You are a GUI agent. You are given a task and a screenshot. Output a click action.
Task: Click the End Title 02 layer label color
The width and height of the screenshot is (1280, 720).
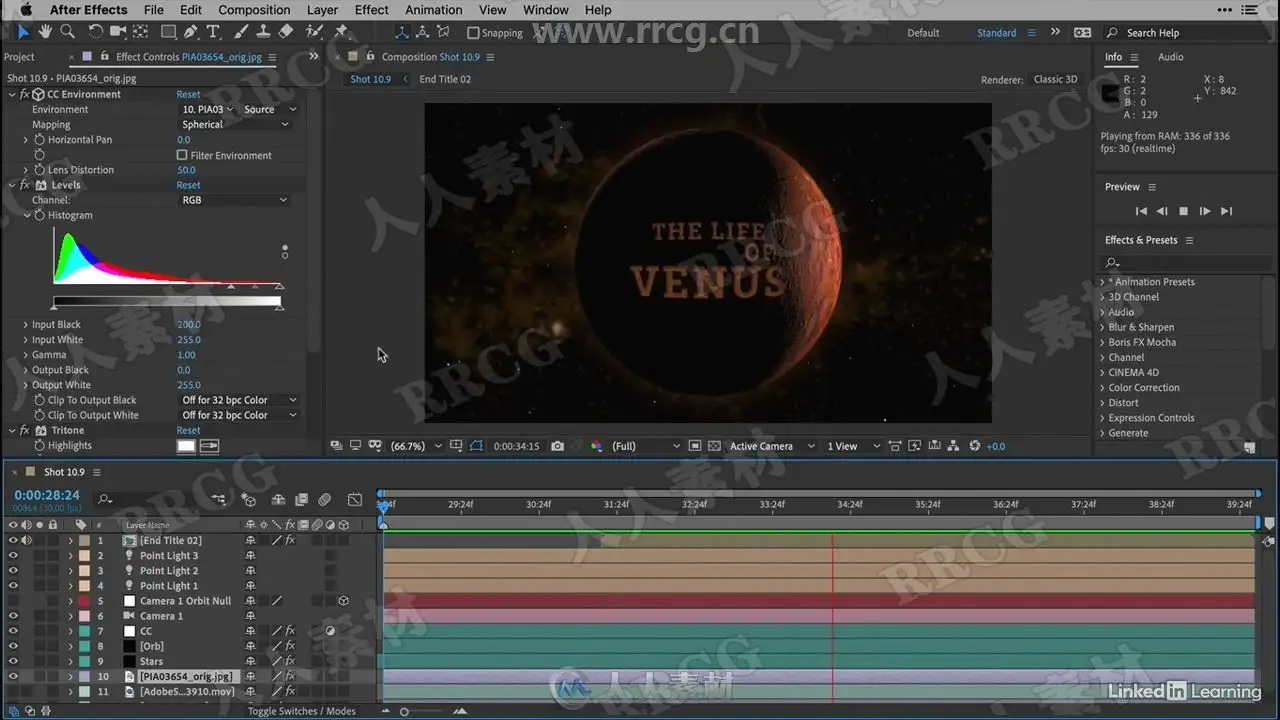click(x=84, y=540)
